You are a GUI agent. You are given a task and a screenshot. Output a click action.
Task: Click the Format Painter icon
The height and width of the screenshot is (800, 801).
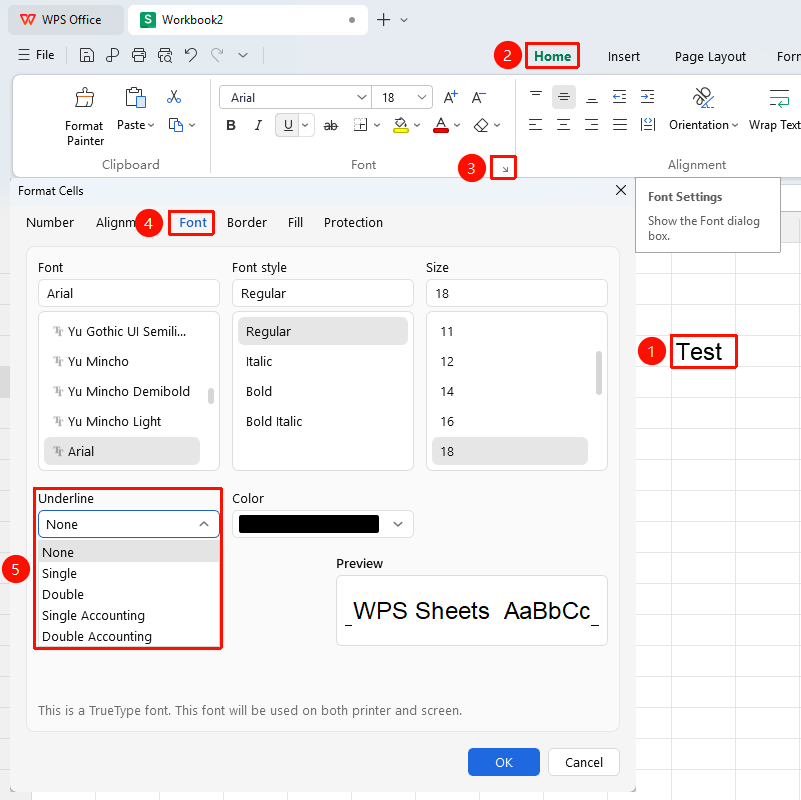tap(84, 97)
